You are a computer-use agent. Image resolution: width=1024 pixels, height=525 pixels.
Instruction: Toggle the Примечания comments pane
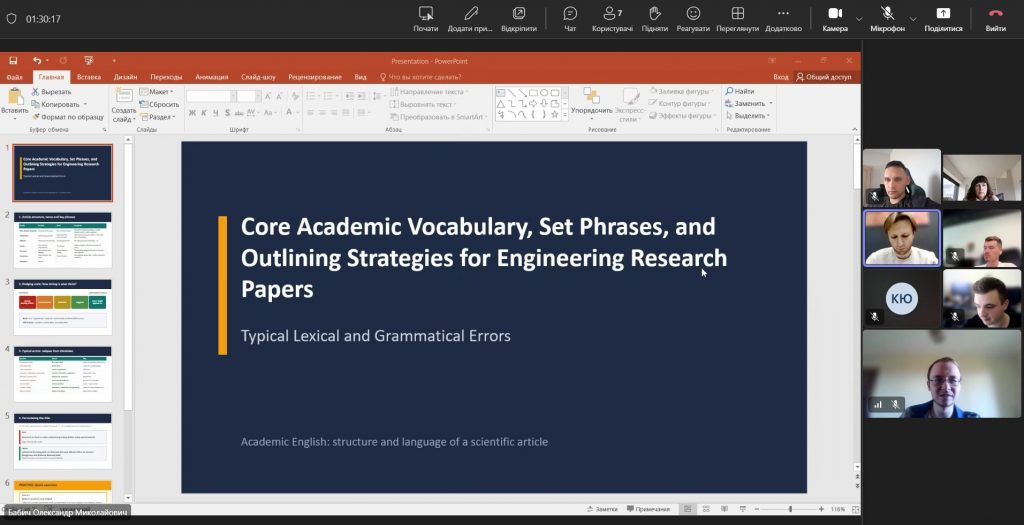point(648,509)
